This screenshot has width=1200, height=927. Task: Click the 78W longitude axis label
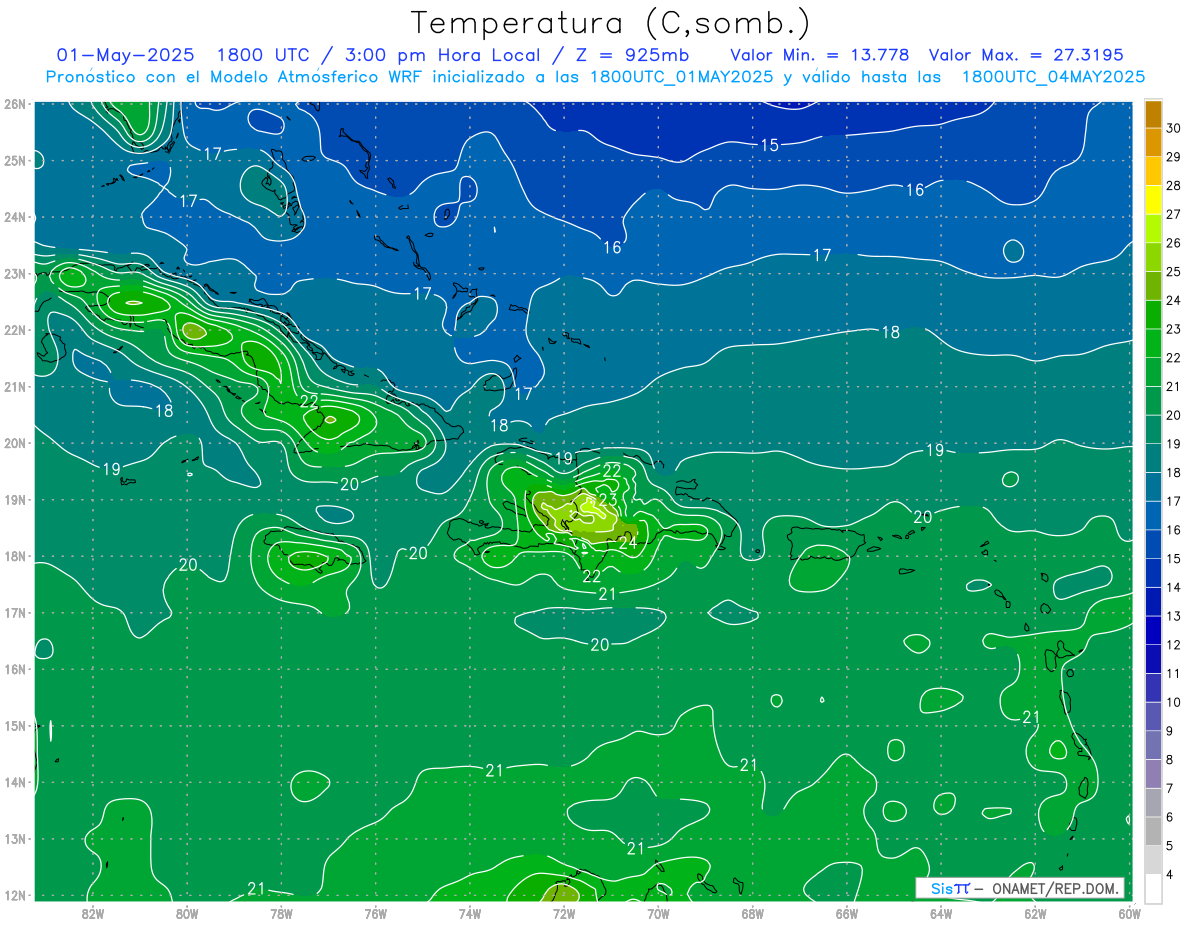281,913
